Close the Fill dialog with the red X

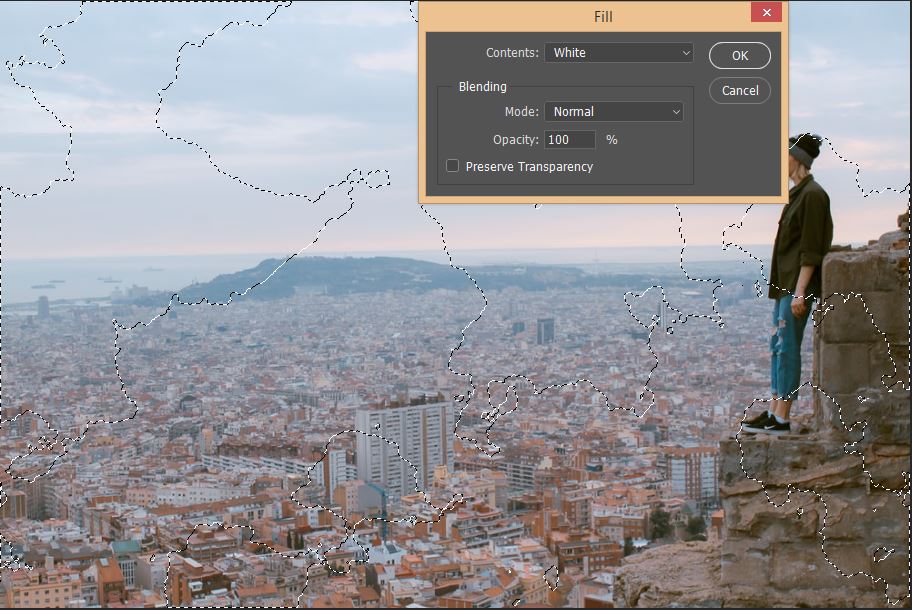[766, 12]
